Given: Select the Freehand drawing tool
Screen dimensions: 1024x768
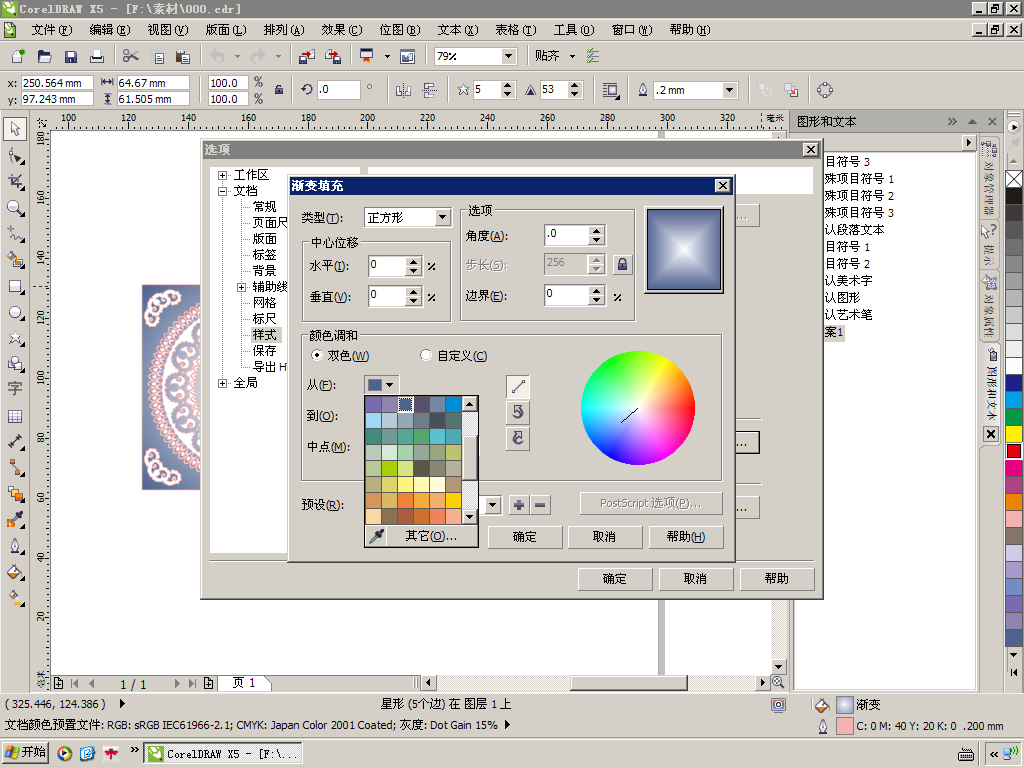Looking at the screenshot, I should coord(15,234).
